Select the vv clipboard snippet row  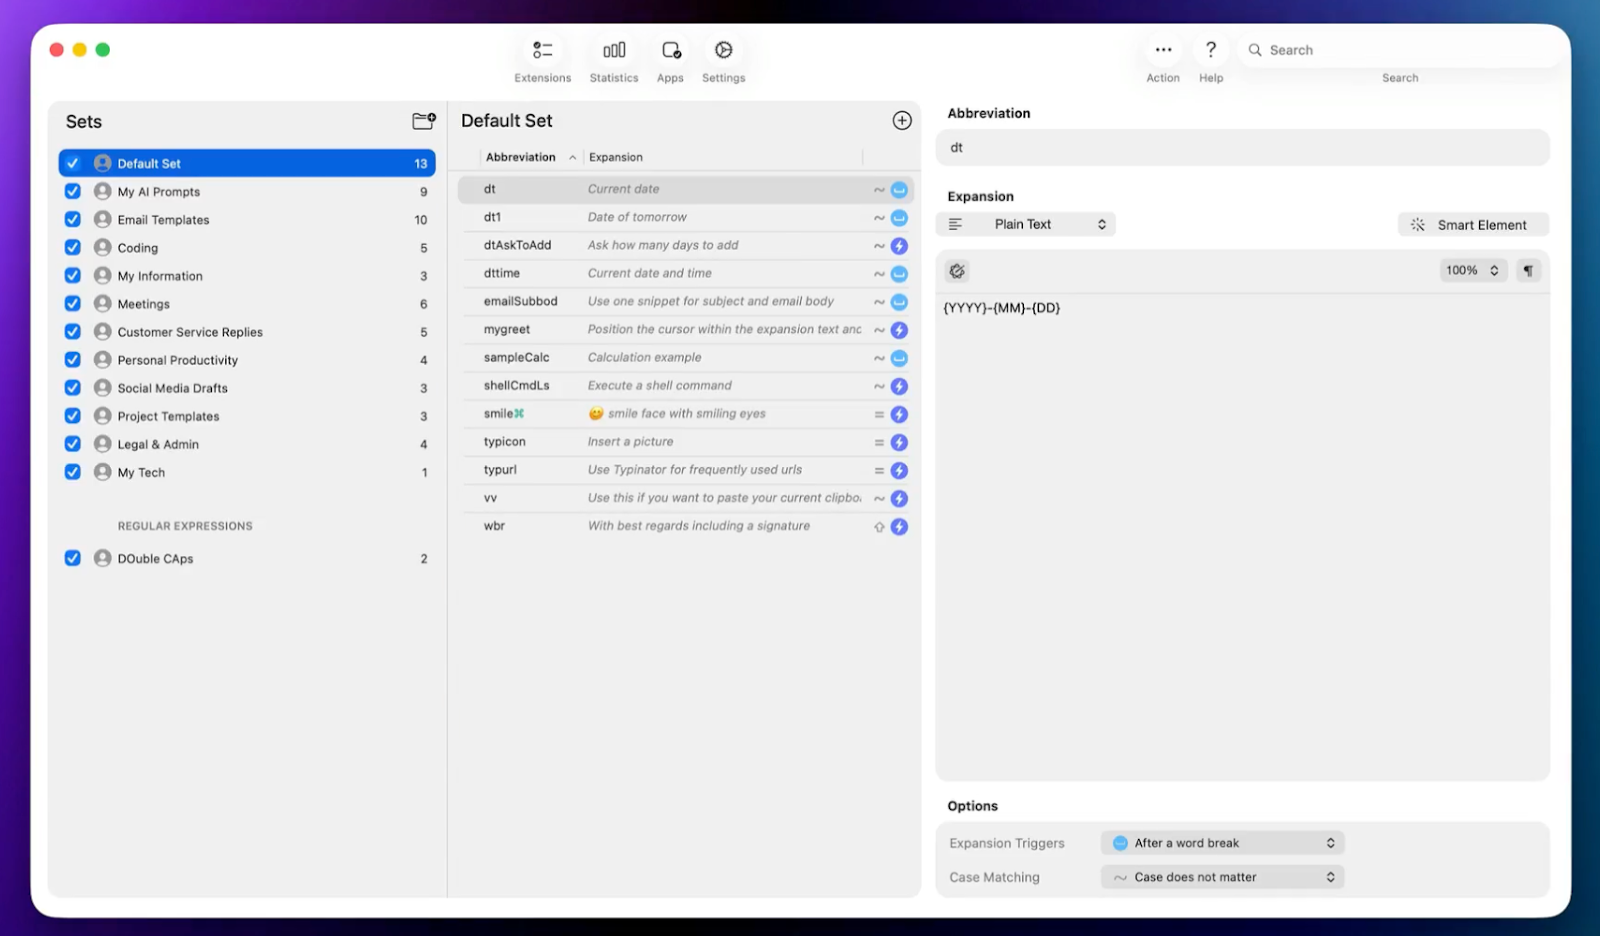(x=685, y=498)
